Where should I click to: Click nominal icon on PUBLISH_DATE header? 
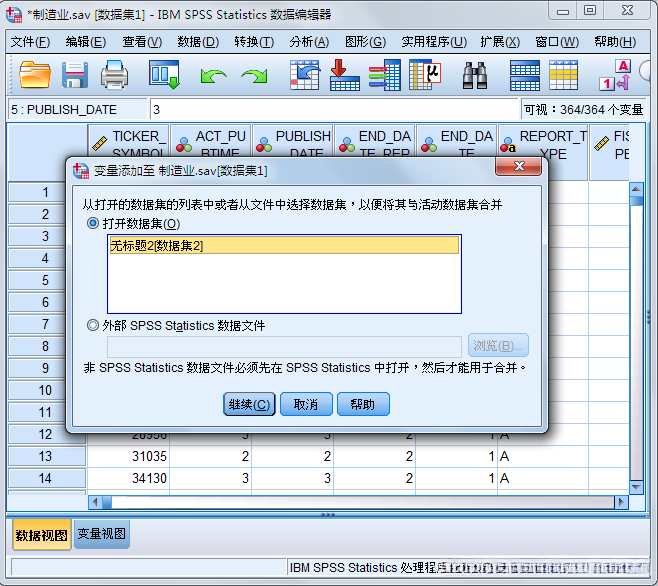(x=264, y=144)
